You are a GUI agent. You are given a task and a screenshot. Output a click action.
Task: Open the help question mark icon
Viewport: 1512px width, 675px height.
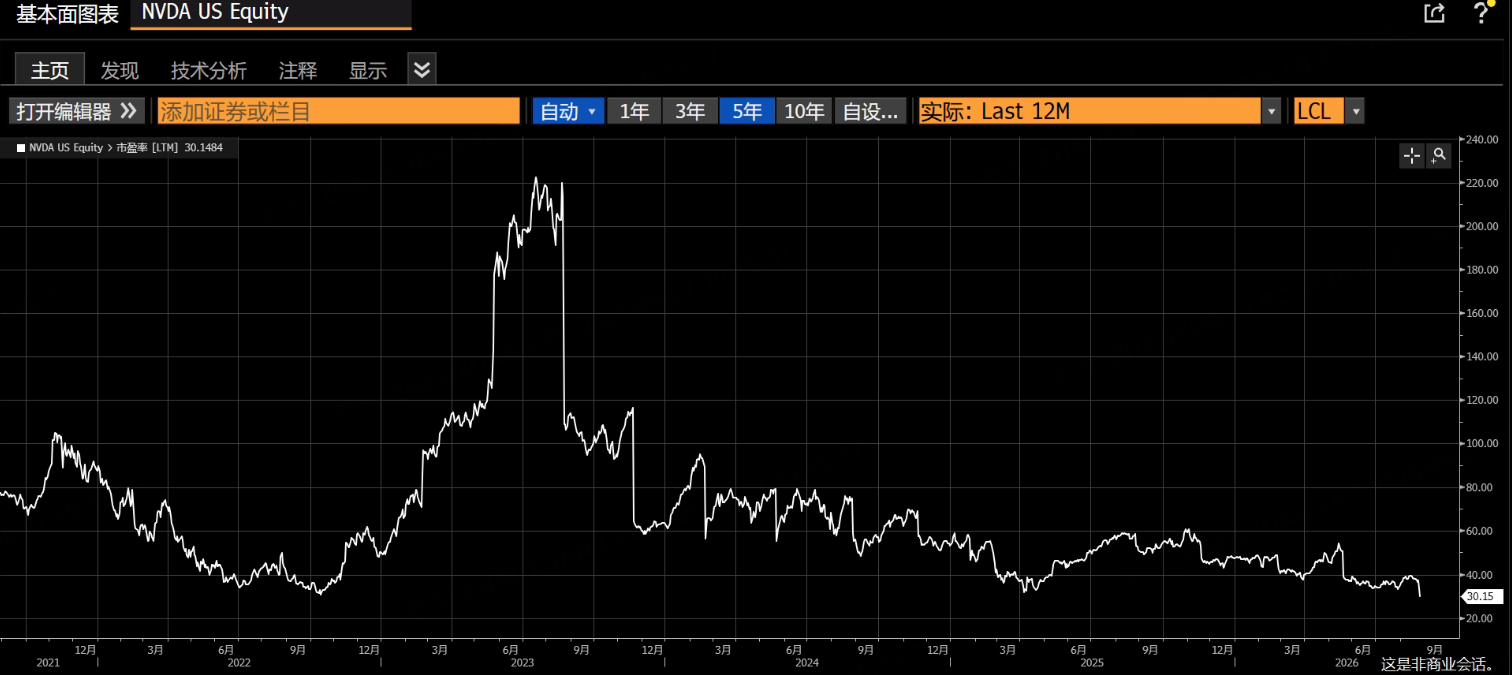click(x=1482, y=13)
